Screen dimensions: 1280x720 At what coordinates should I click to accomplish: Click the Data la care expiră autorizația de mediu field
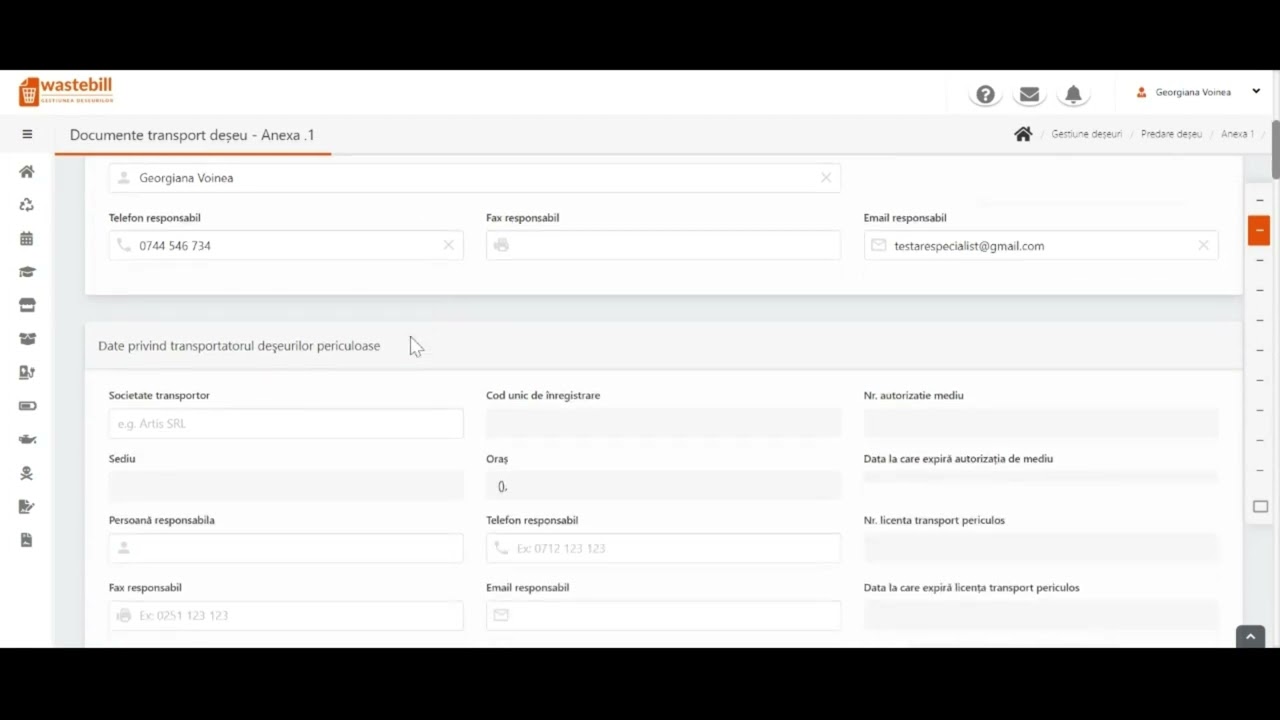point(1041,478)
